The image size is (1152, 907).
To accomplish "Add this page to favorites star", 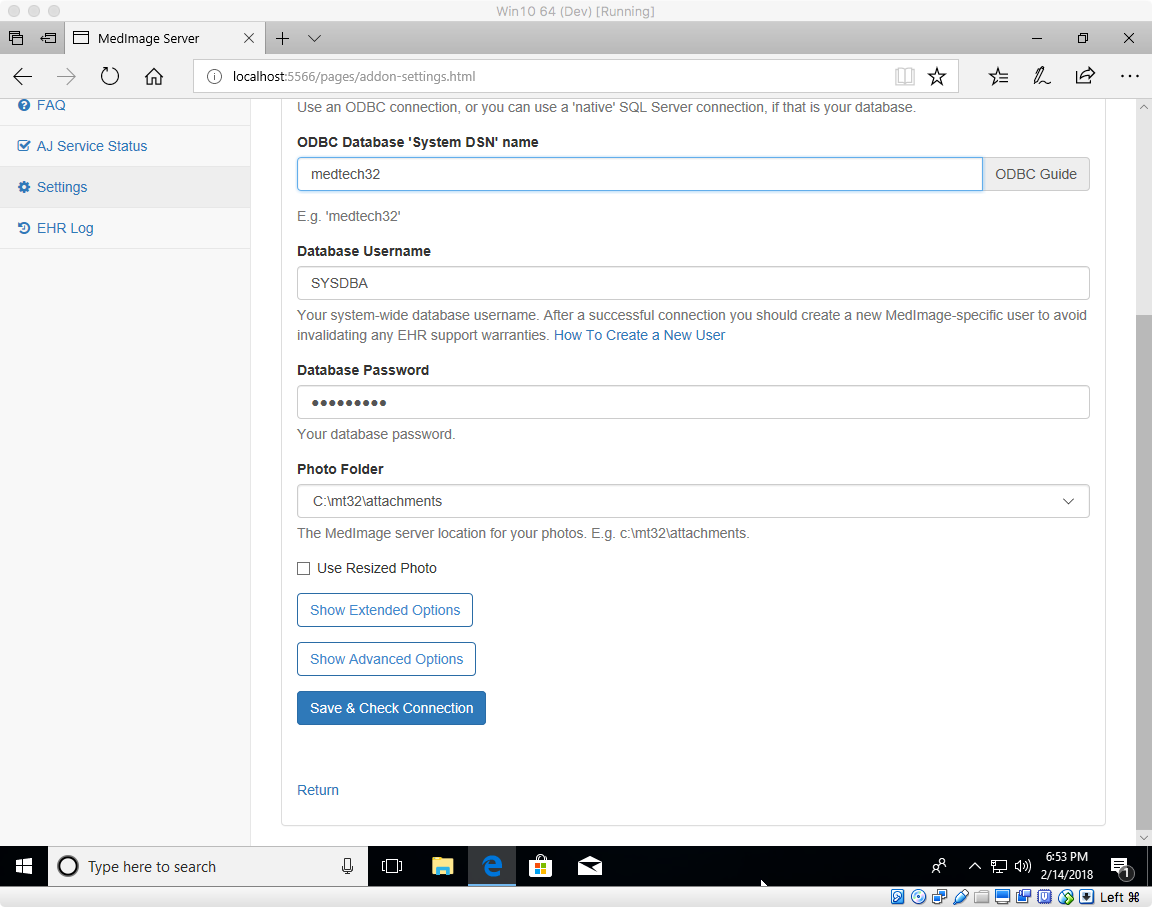I will tap(937, 76).
